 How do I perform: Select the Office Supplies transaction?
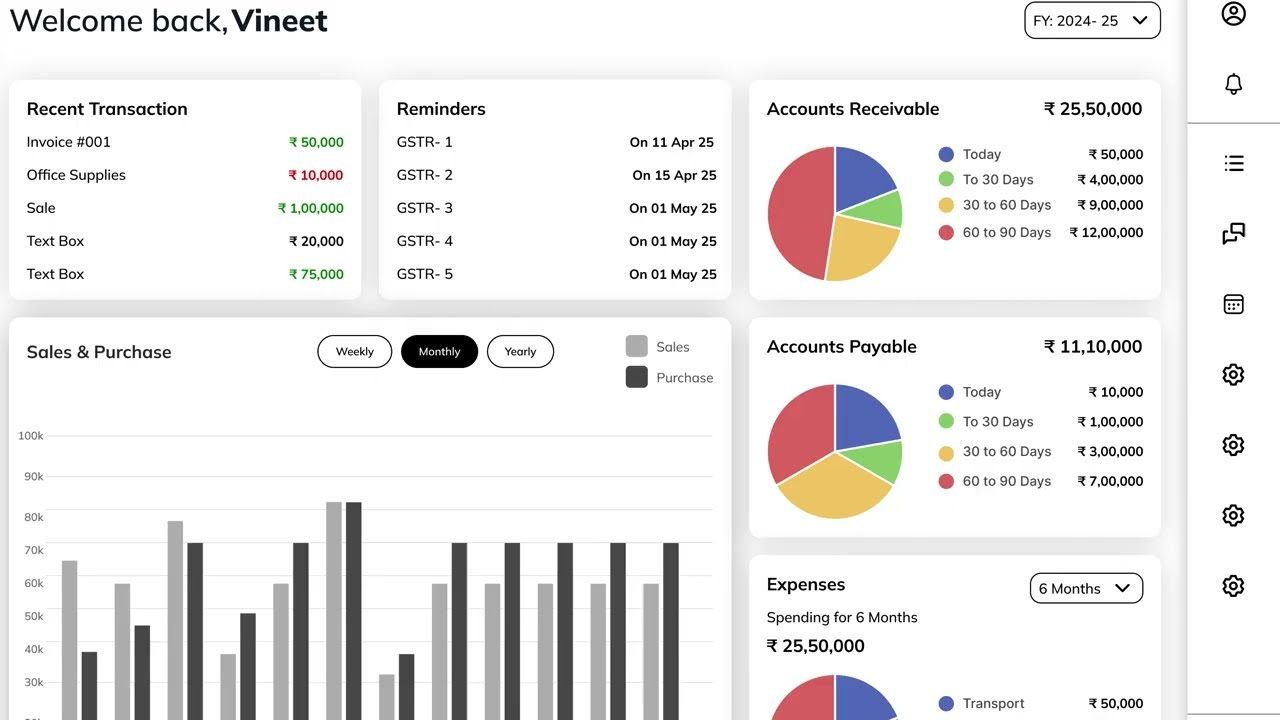point(76,175)
